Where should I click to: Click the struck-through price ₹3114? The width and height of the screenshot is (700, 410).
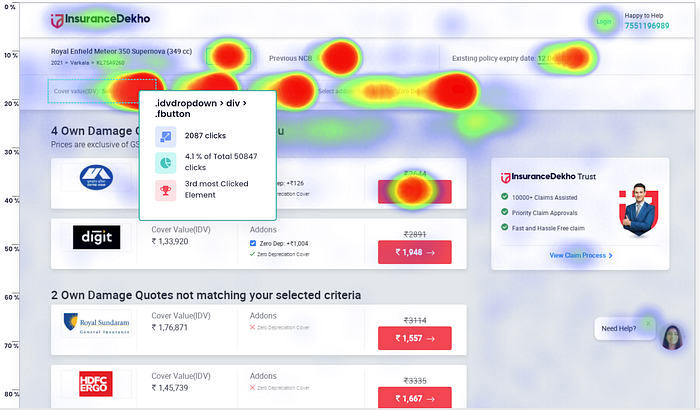415,321
